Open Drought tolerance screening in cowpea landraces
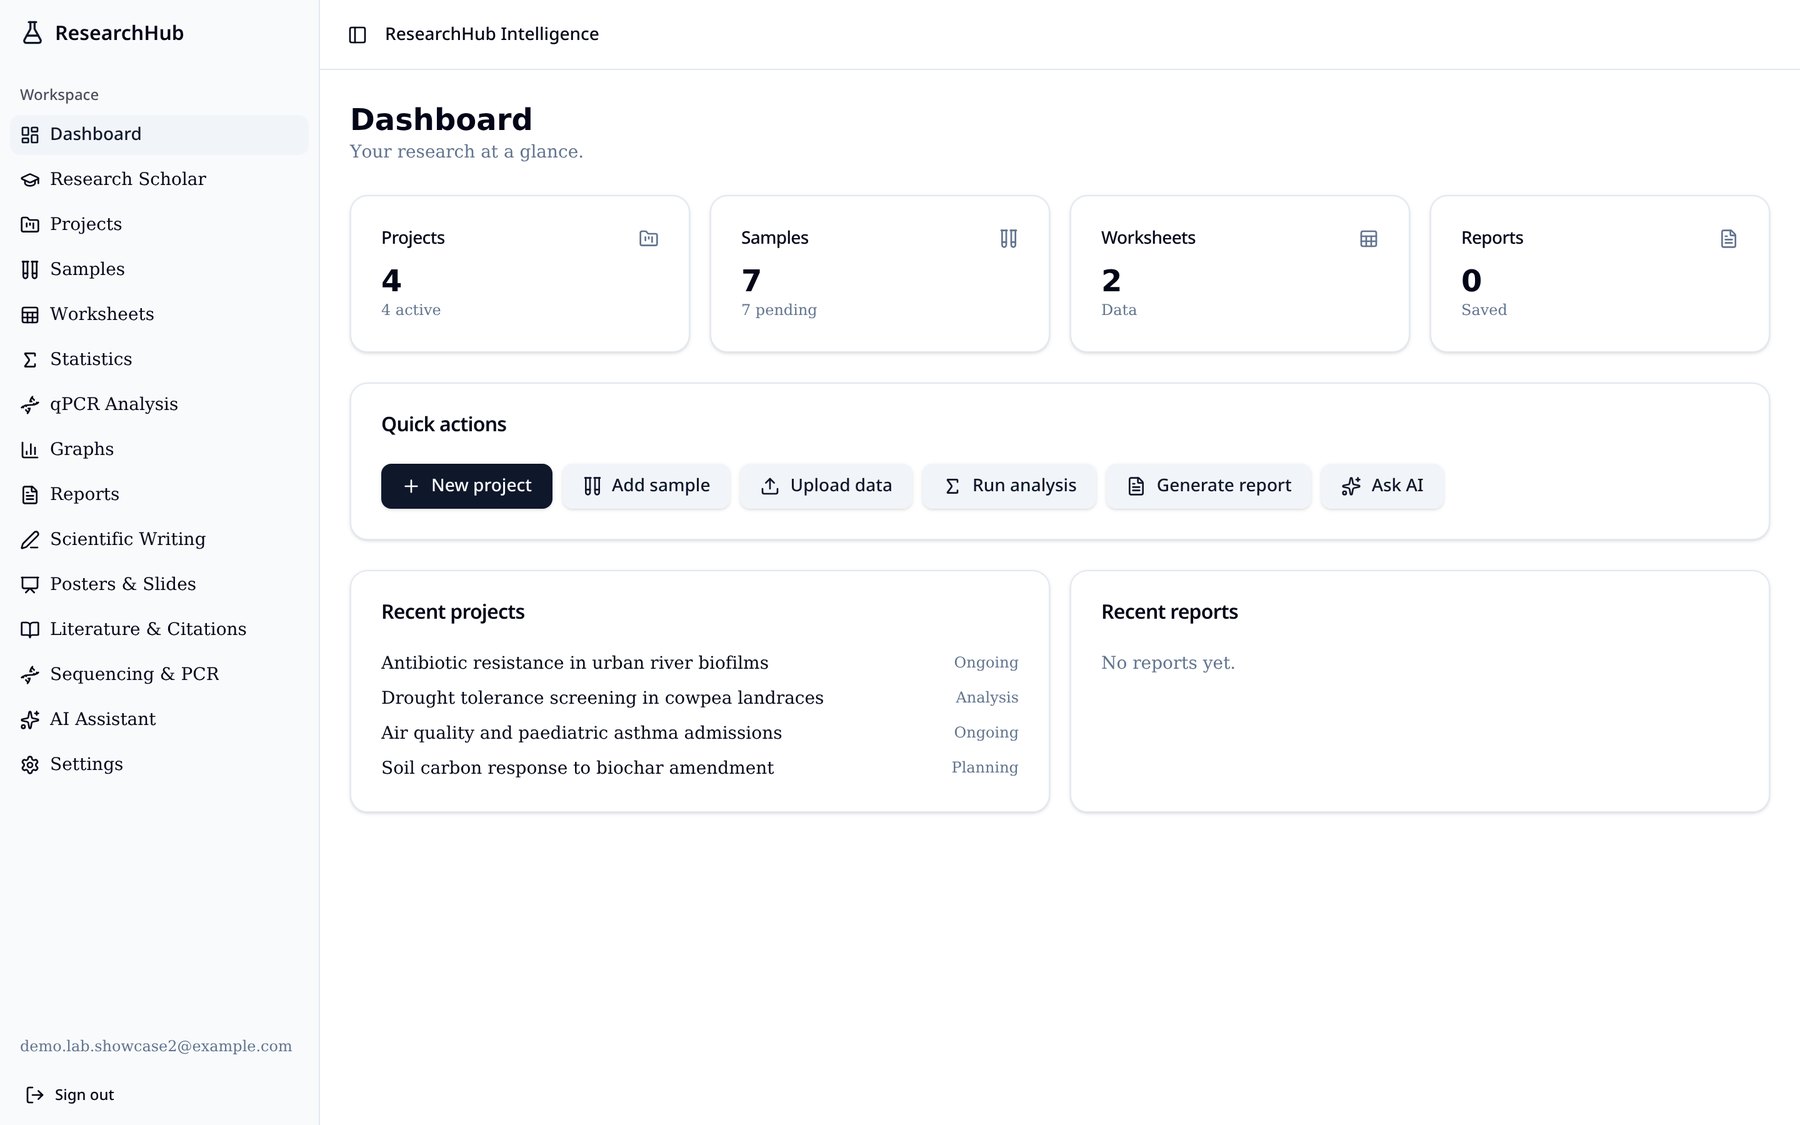Screen dimensions: 1800x1125 click(x=602, y=698)
